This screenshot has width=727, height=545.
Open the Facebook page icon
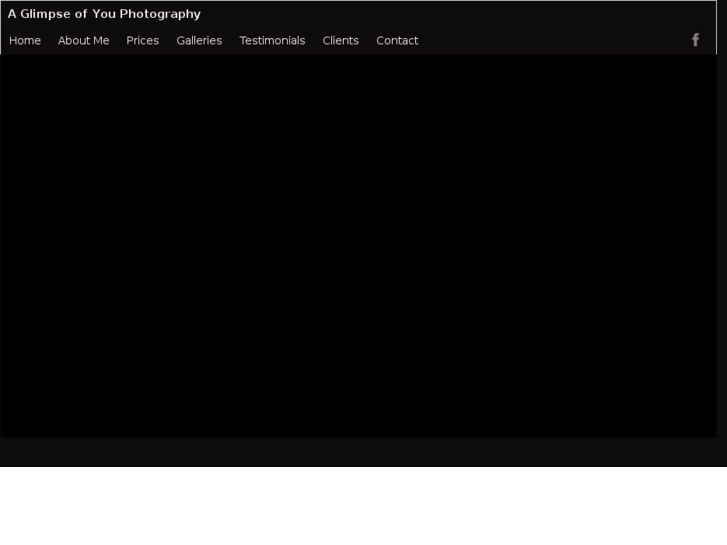coord(695,40)
